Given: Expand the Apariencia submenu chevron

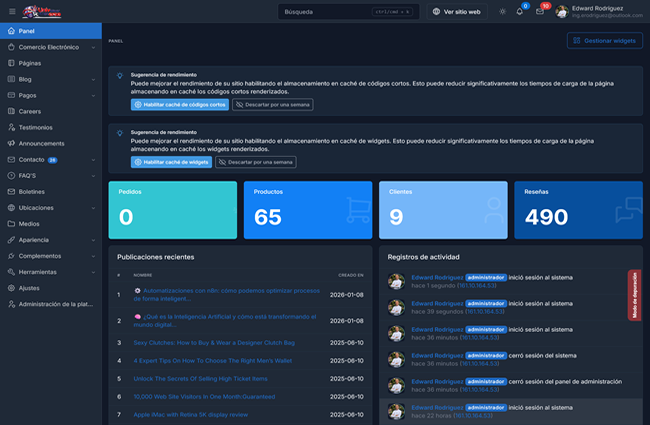Looking at the screenshot, I should click(x=93, y=240).
